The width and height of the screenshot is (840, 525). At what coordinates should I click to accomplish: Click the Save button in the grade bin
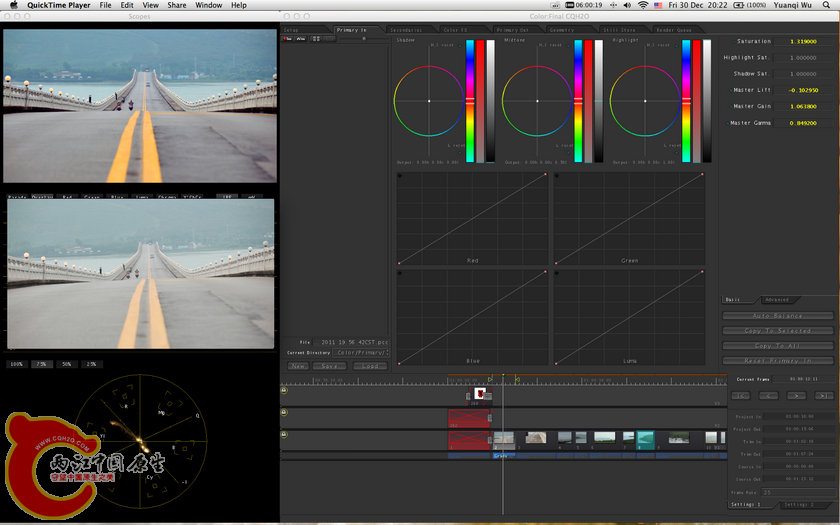click(x=330, y=366)
